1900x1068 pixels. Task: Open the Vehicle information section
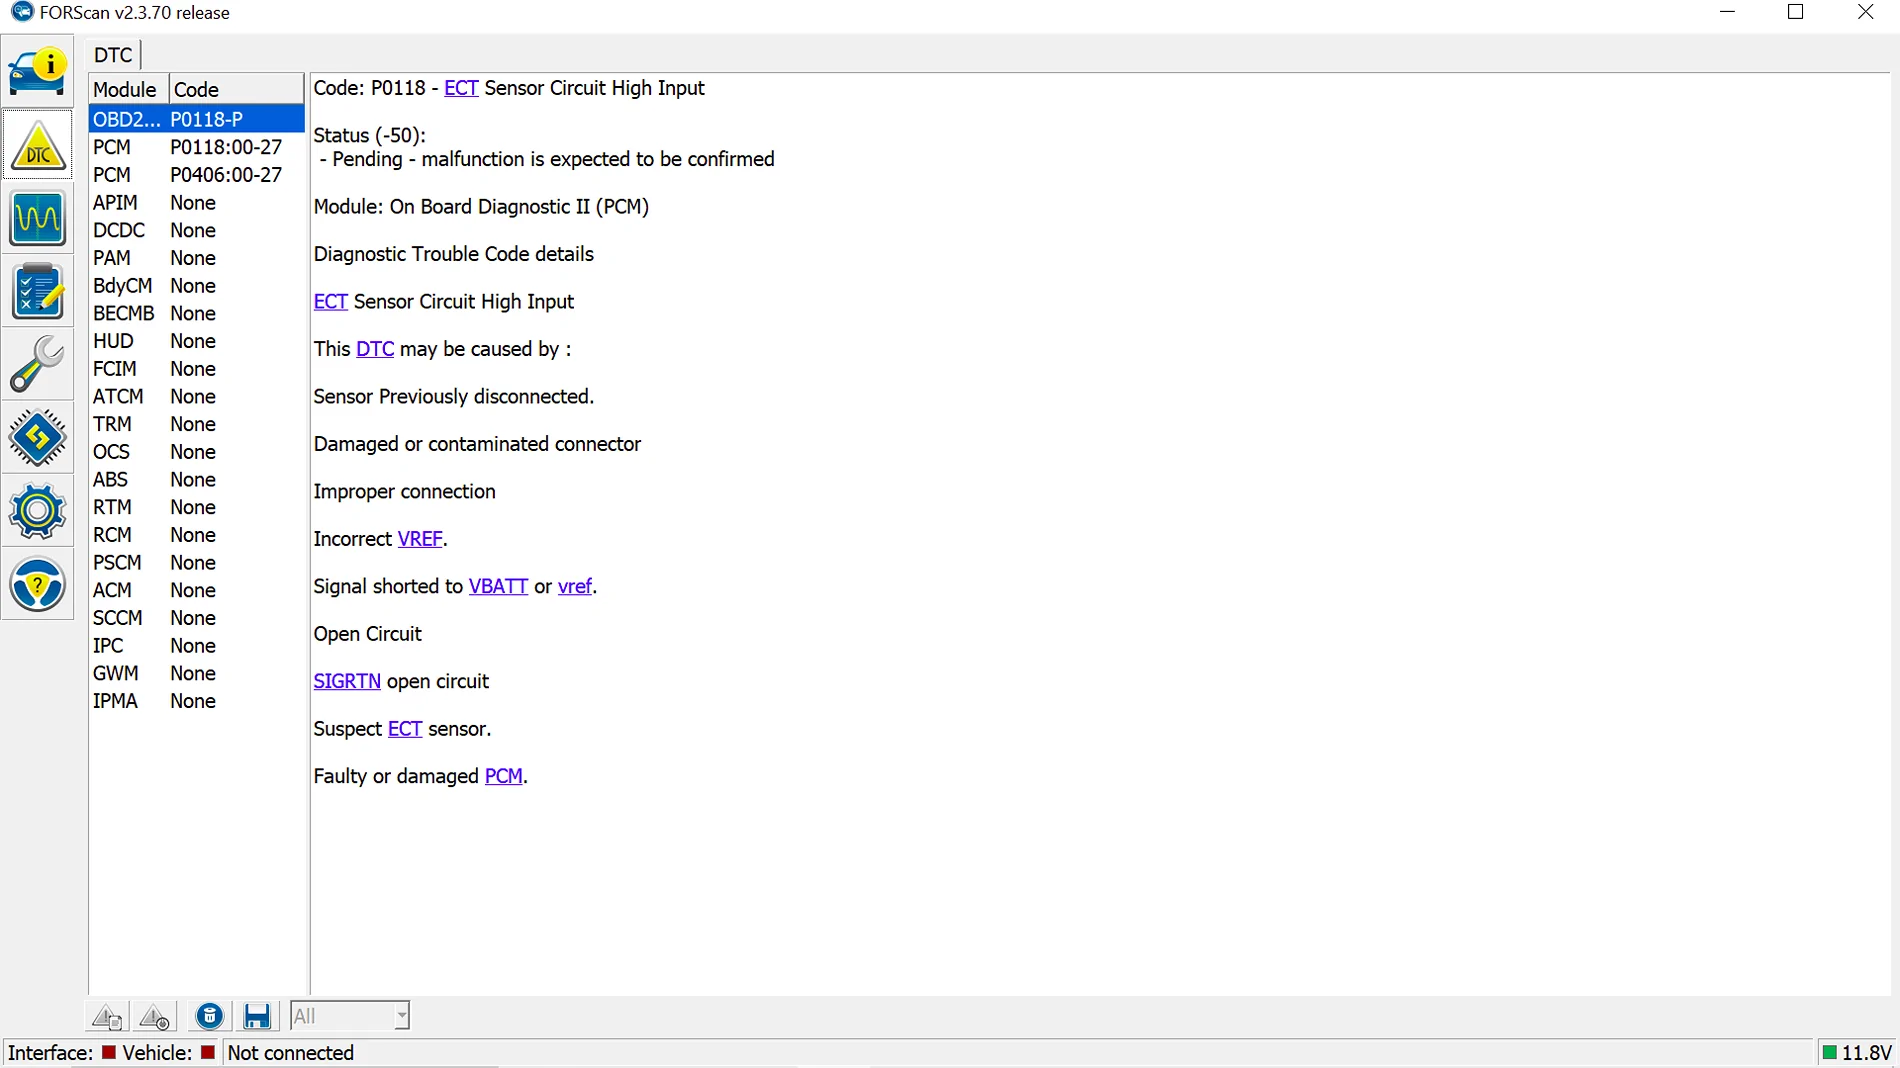tap(38, 72)
